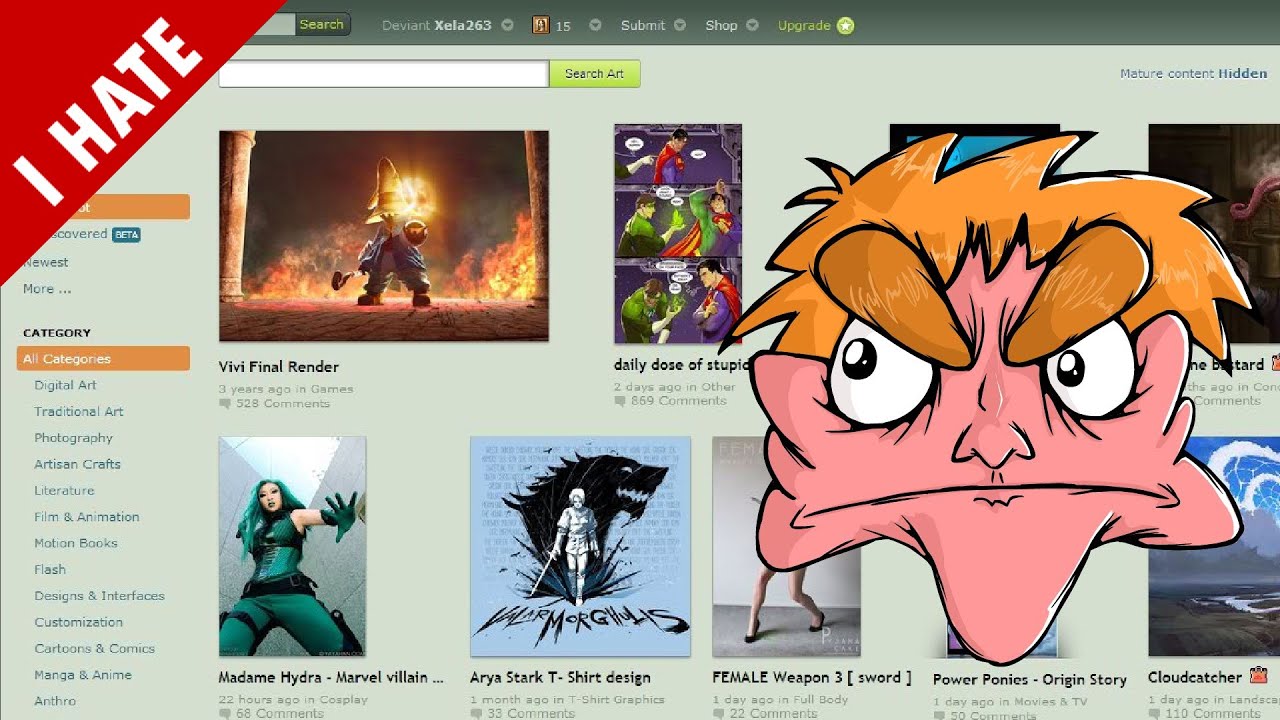Viewport: 1280px width, 720px height.
Task: Click comment bubble icon beside 33 Comments
Action: coord(476,714)
